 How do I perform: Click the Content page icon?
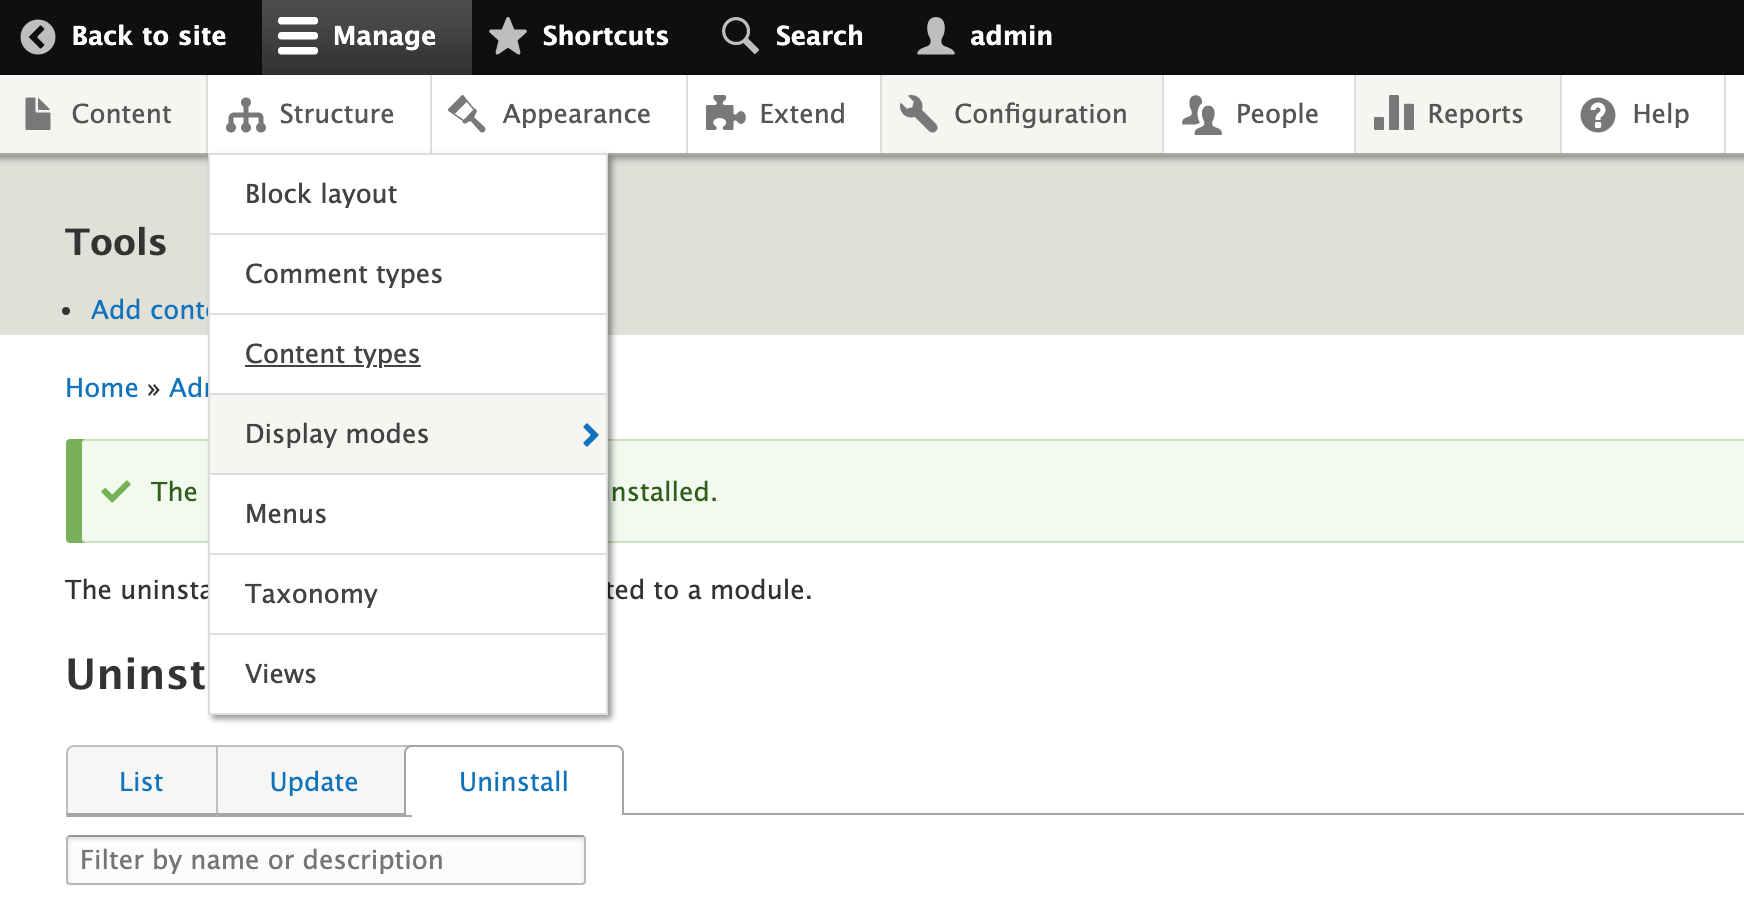38,114
